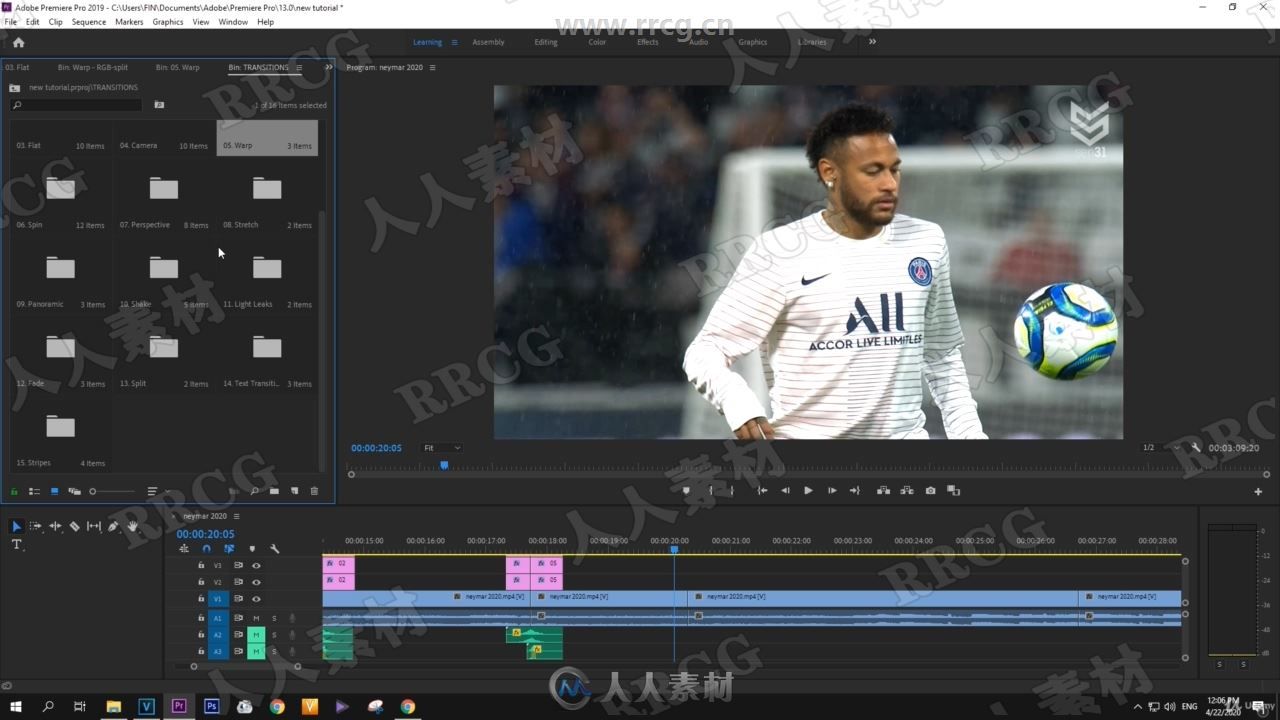Select the Razor tool
Image resolution: width=1280 pixels, height=720 pixels.
click(x=74, y=526)
